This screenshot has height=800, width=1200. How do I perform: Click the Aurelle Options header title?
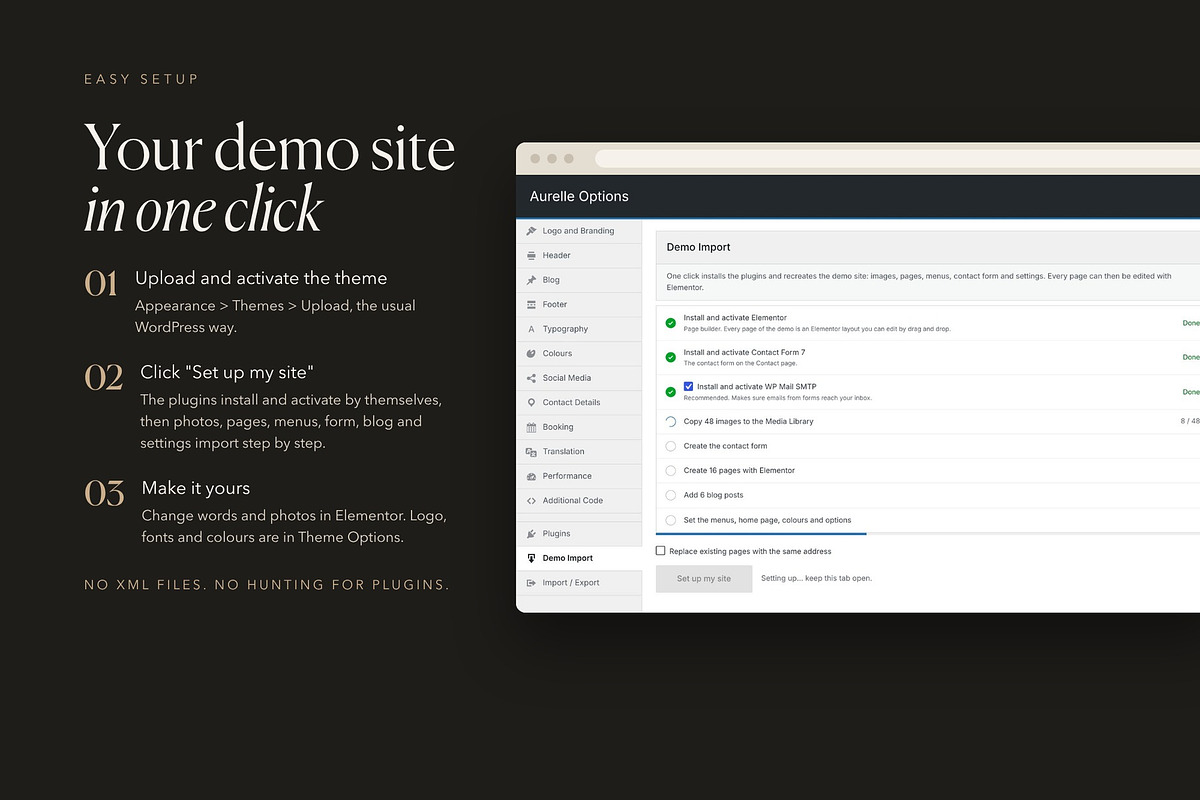[579, 197]
